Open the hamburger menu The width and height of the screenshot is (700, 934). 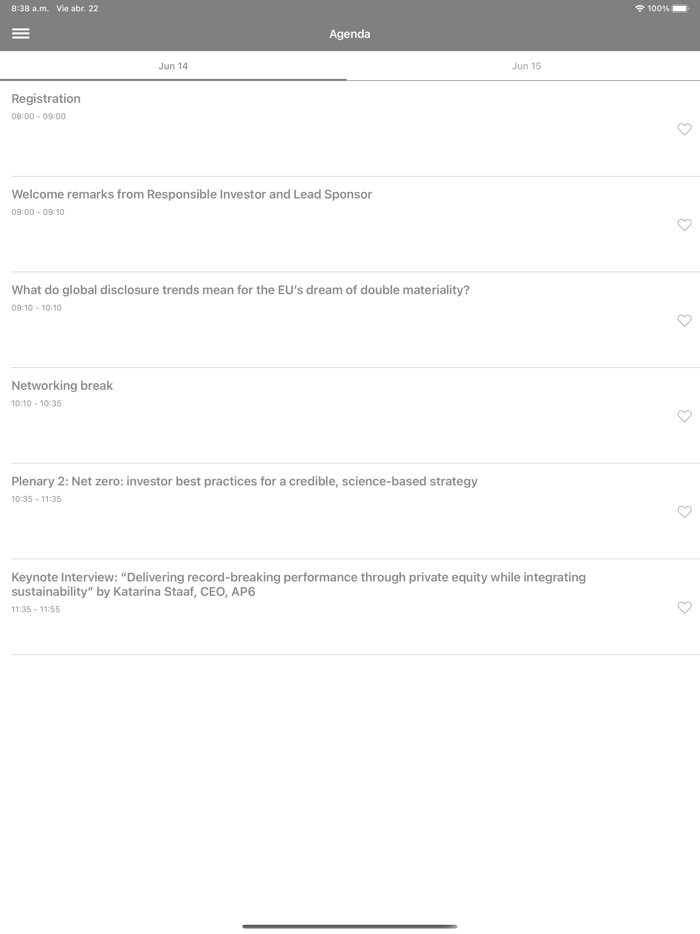[x=20, y=33]
